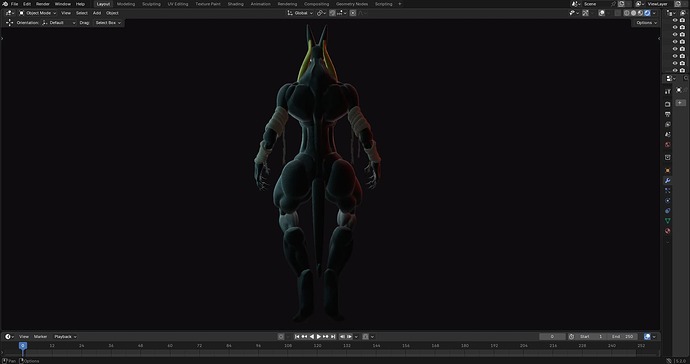
Task: Open the World properties tab
Action: (x=668, y=145)
